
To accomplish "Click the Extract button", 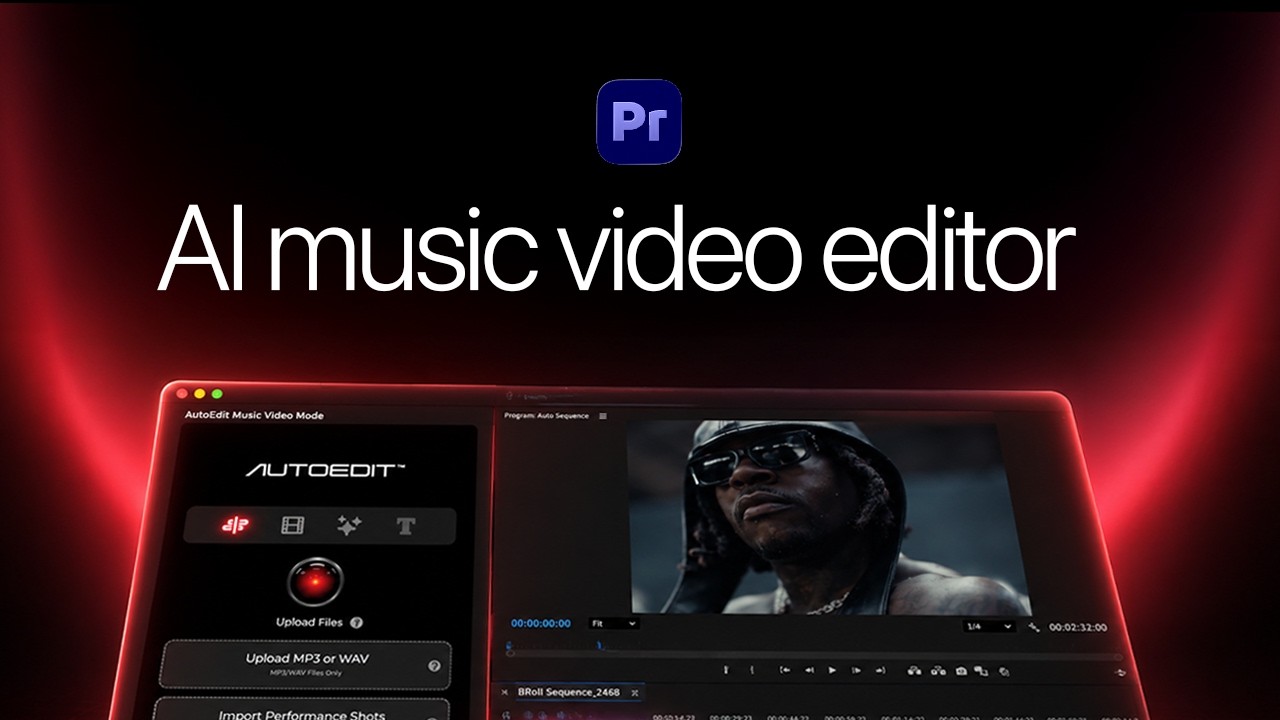I will (x=938, y=672).
